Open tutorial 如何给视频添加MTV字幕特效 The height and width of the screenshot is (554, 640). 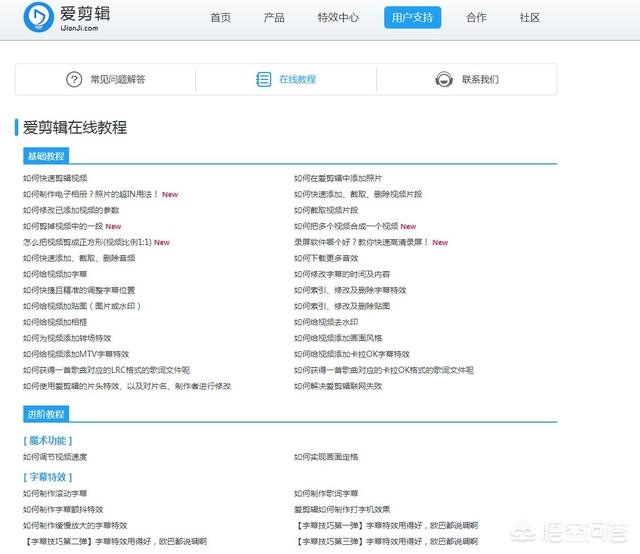coord(76,354)
